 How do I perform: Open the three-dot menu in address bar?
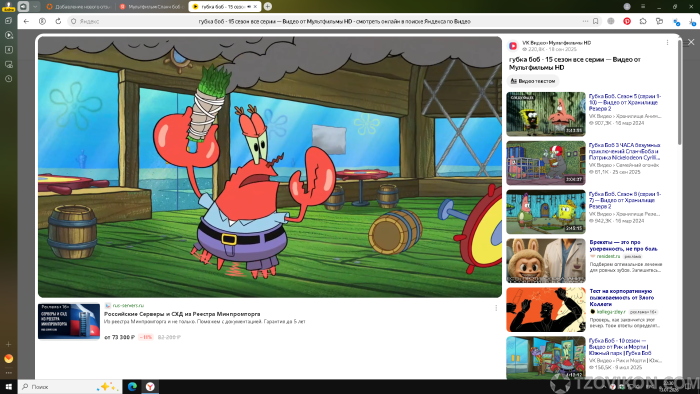coord(585,21)
